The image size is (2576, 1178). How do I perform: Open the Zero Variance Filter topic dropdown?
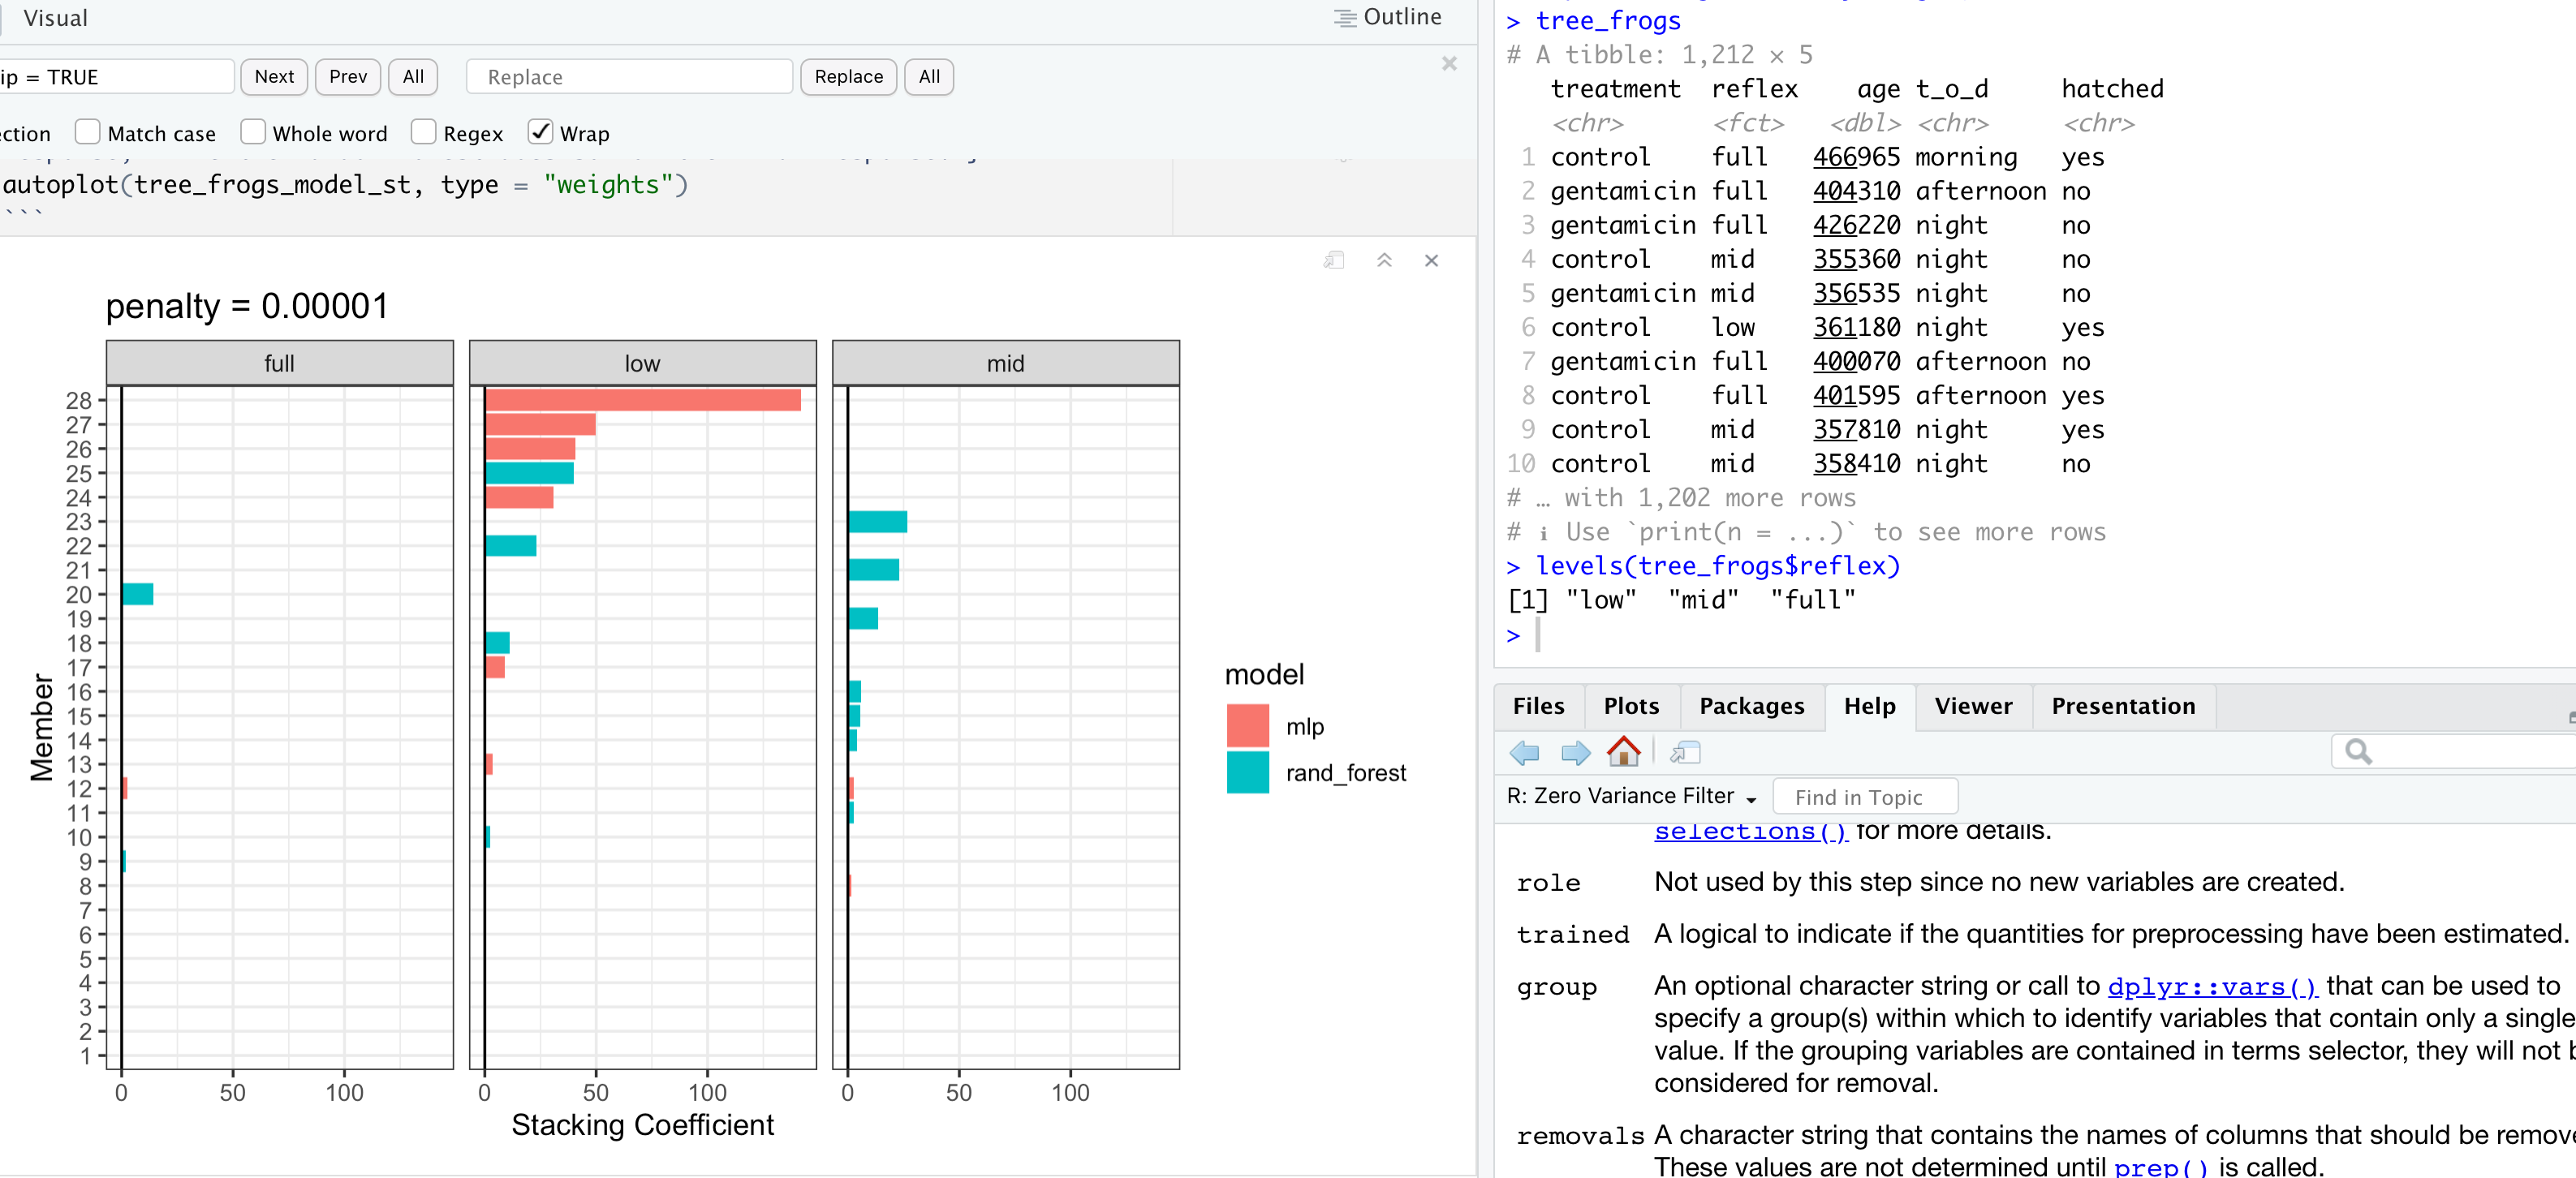point(1632,796)
